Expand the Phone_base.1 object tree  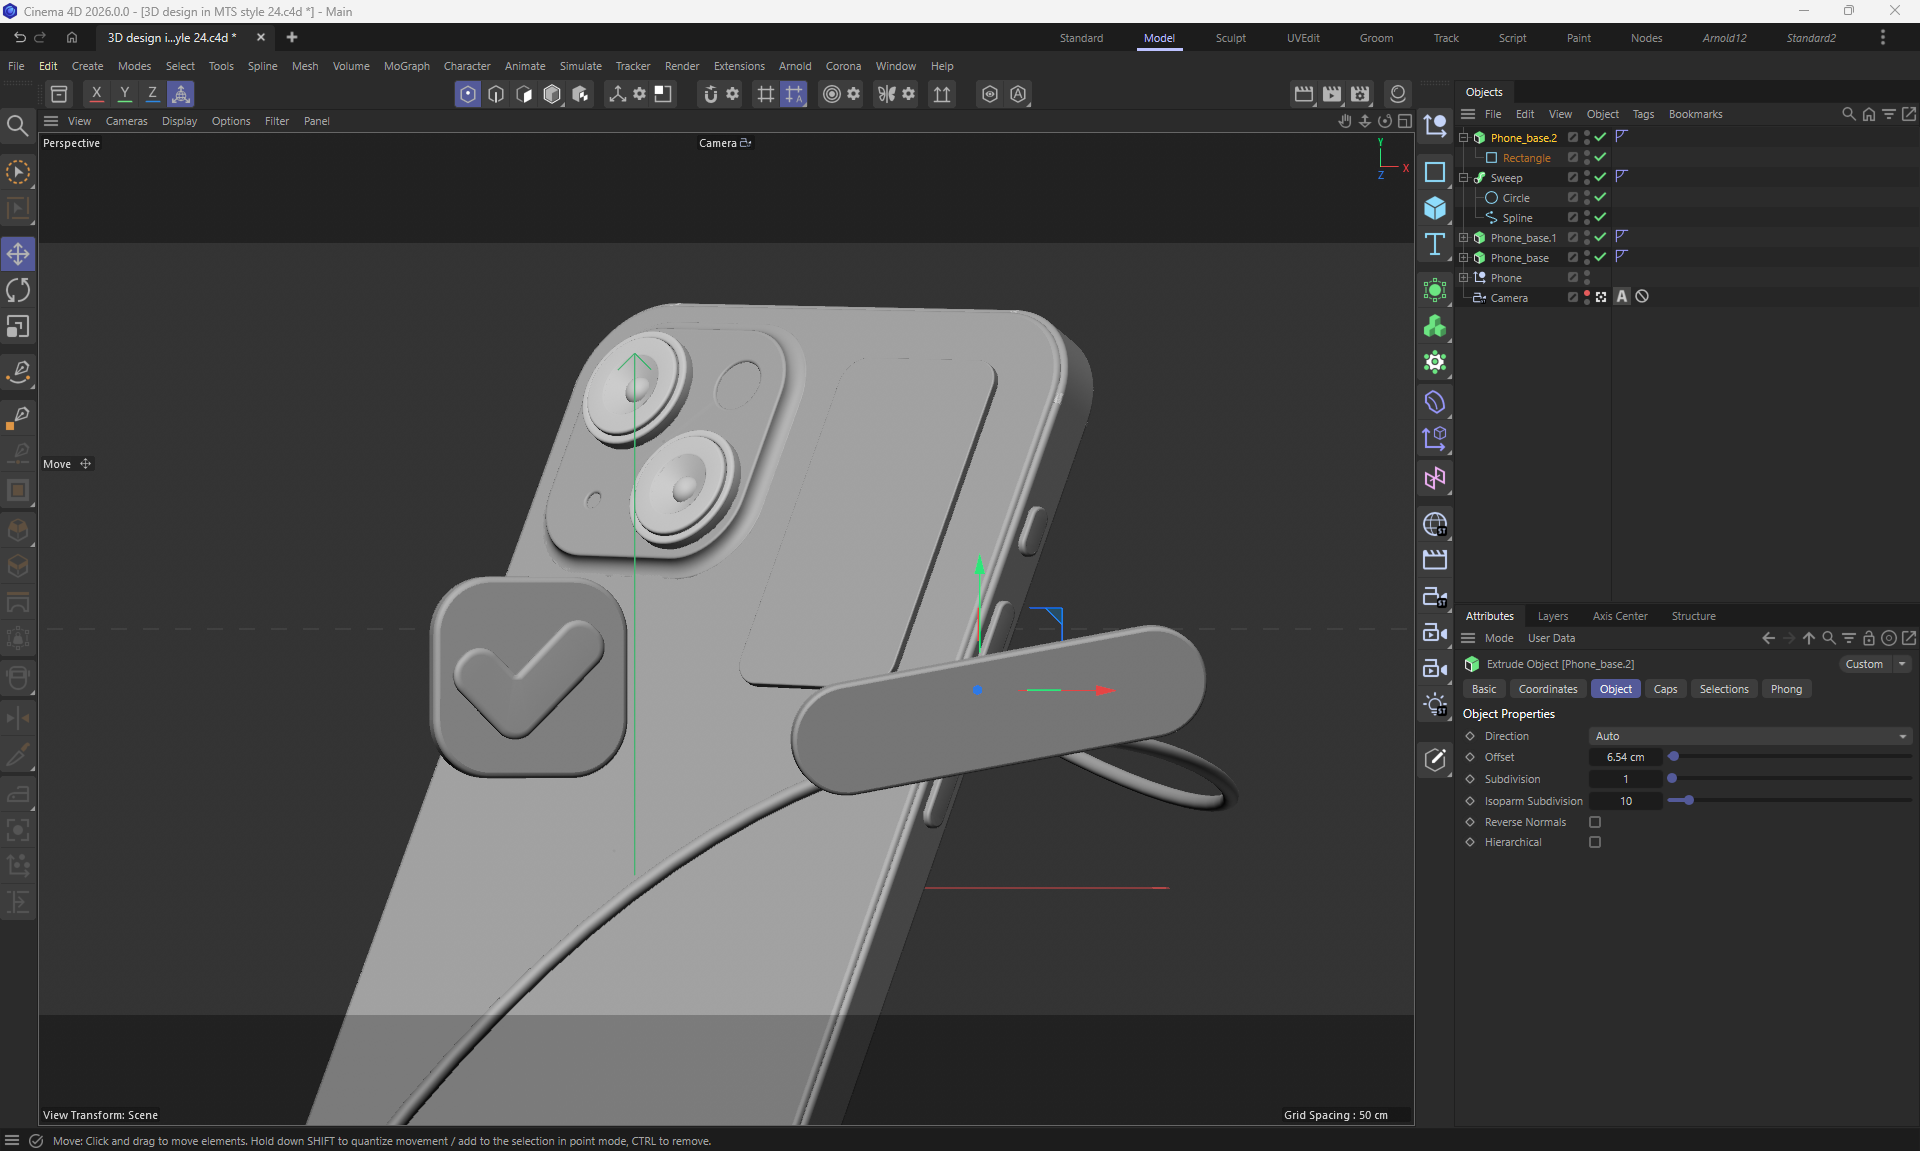1464,238
